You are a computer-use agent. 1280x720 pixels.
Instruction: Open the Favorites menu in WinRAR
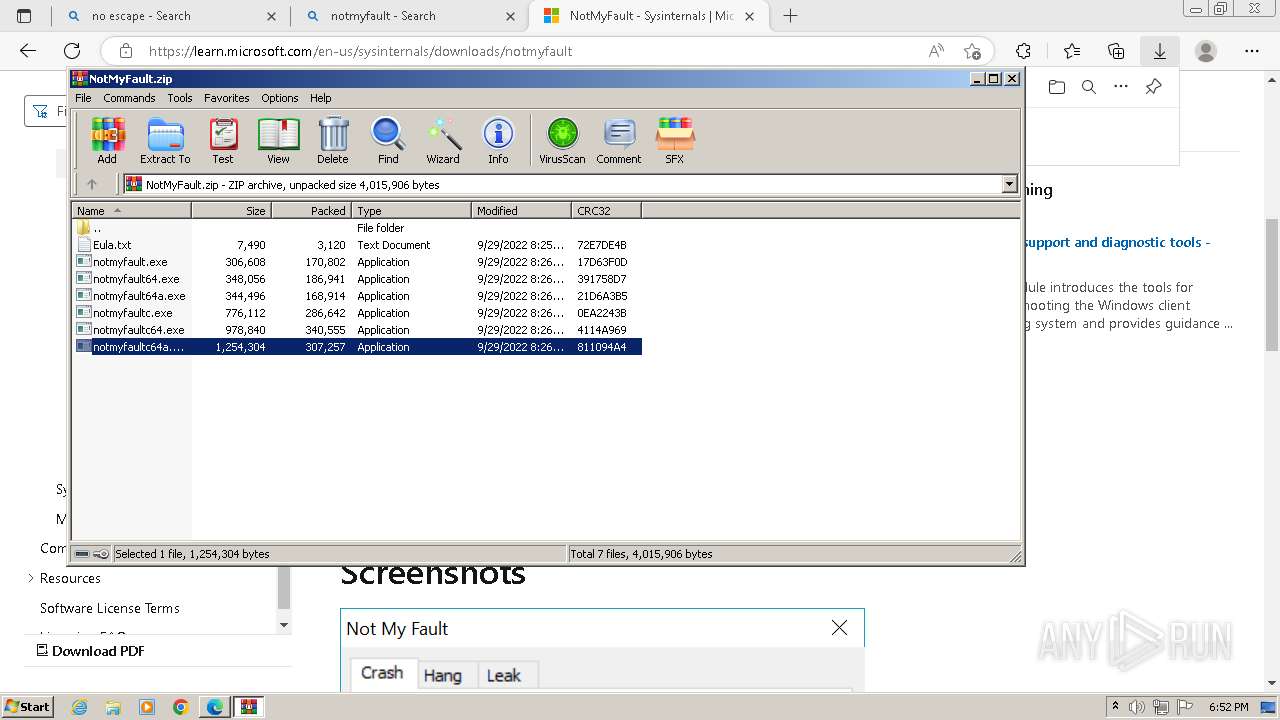click(227, 98)
